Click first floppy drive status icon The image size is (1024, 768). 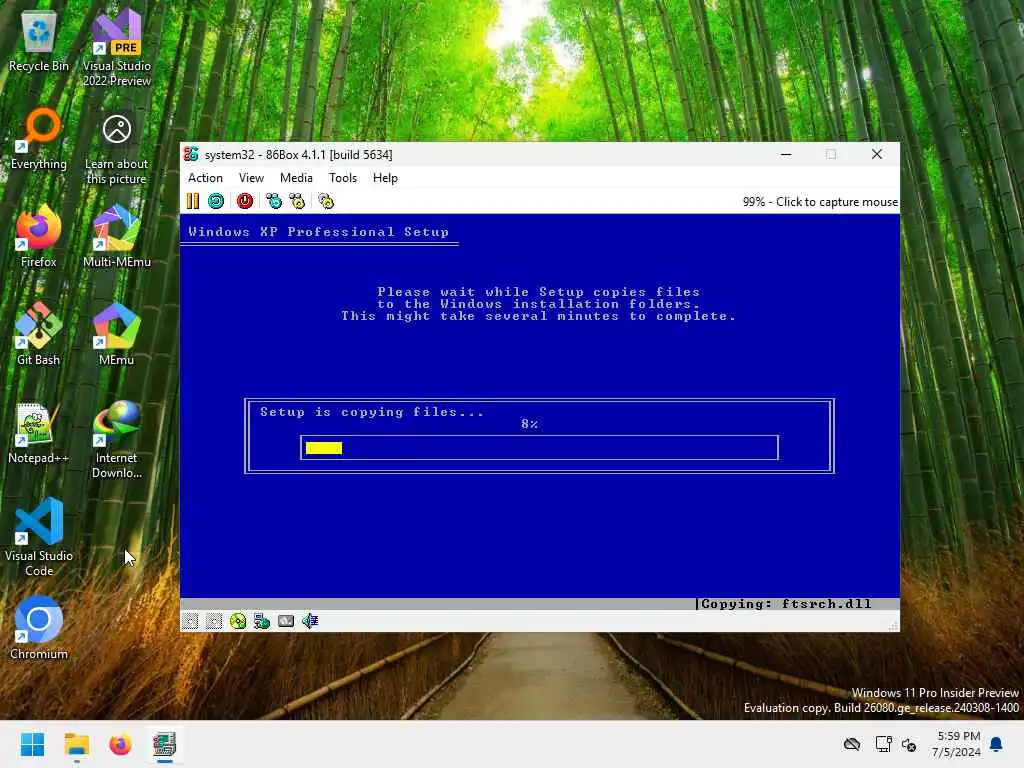[190, 621]
